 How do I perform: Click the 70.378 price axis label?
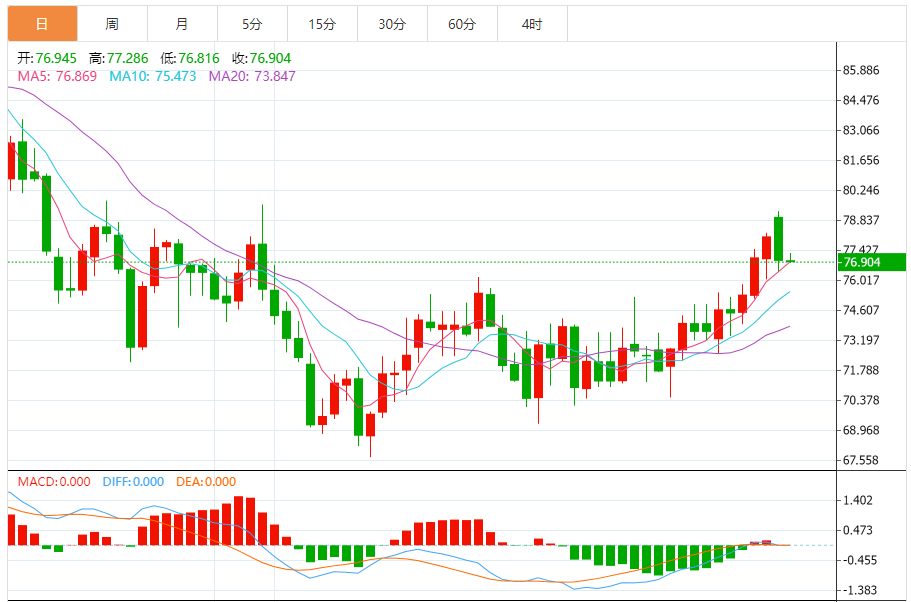coord(861,400)
